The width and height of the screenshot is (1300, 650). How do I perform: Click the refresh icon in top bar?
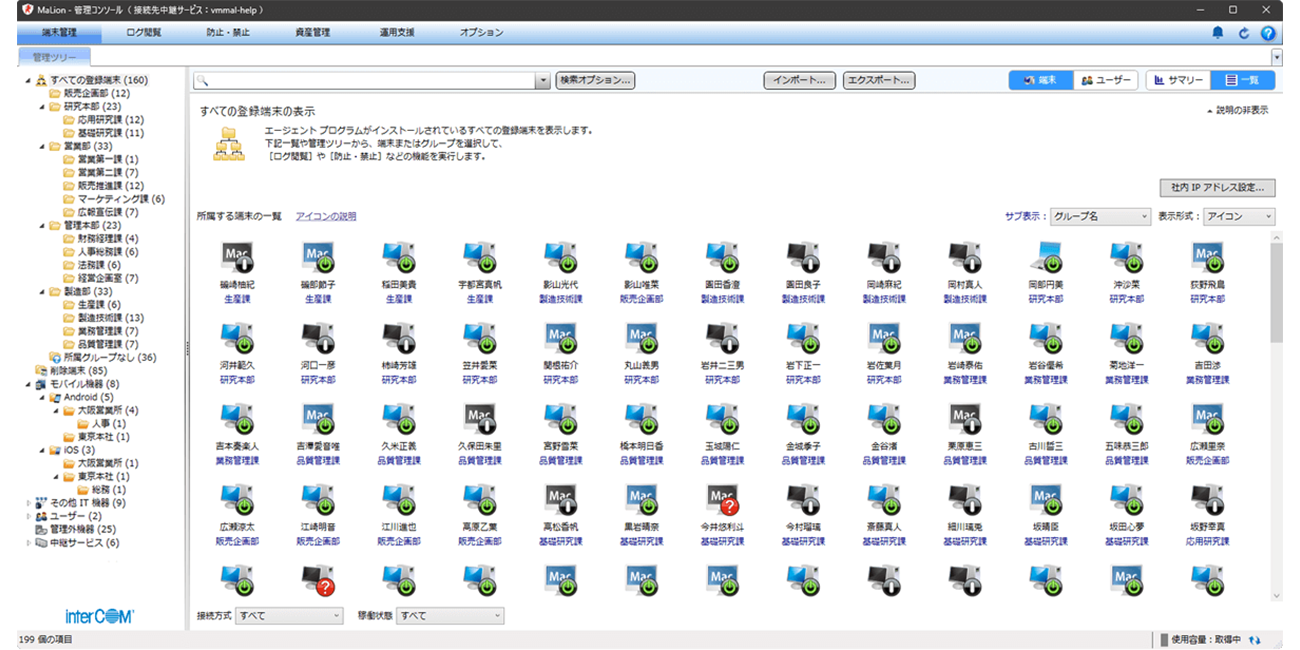coord(1243,33)
